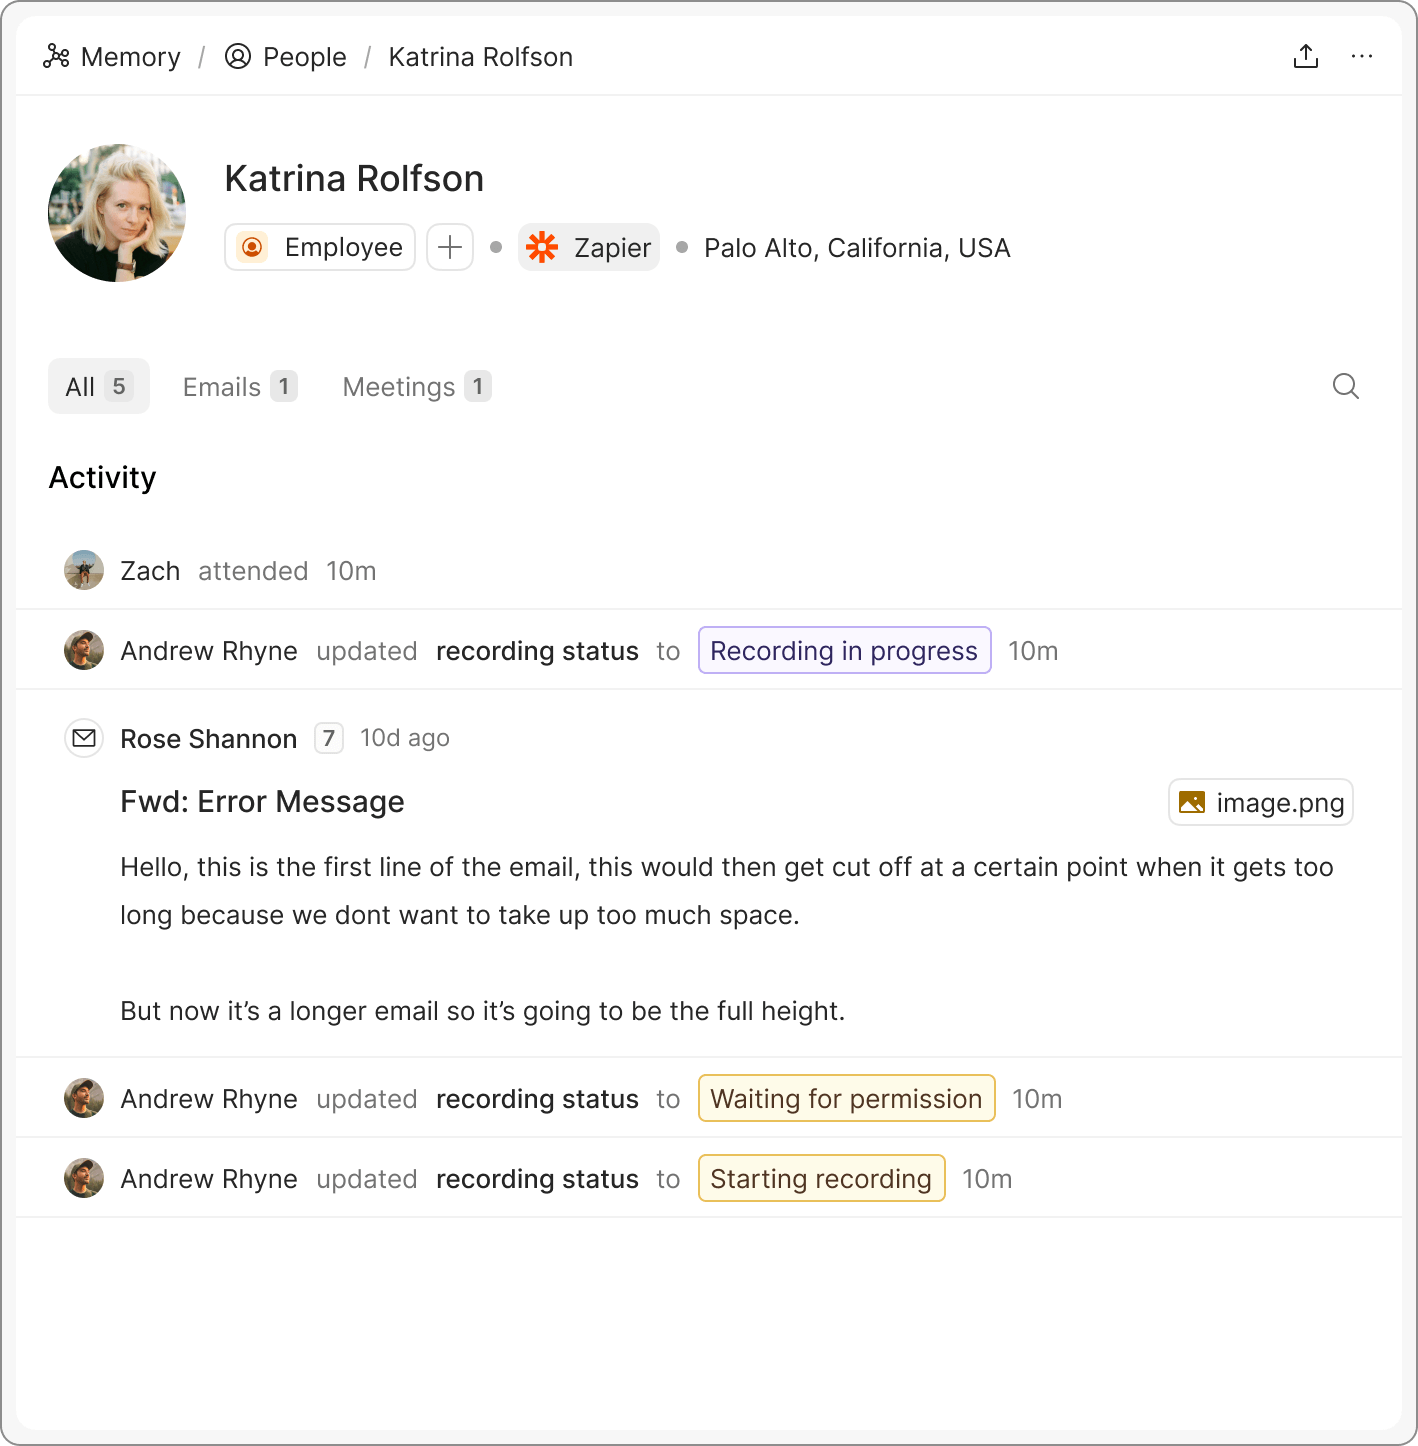Screen dimensions: 1418x1446
Task: Click Zach's avatar in the activity feed
Action: [x=84, y=570]
